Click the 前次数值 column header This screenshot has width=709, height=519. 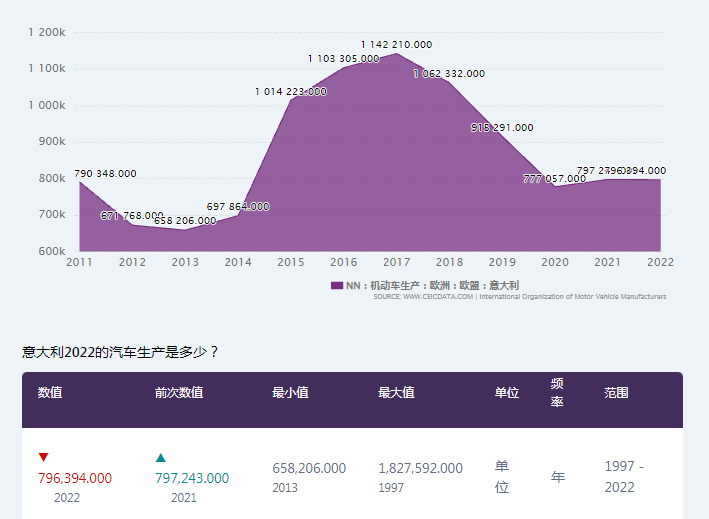coord(179,392)
